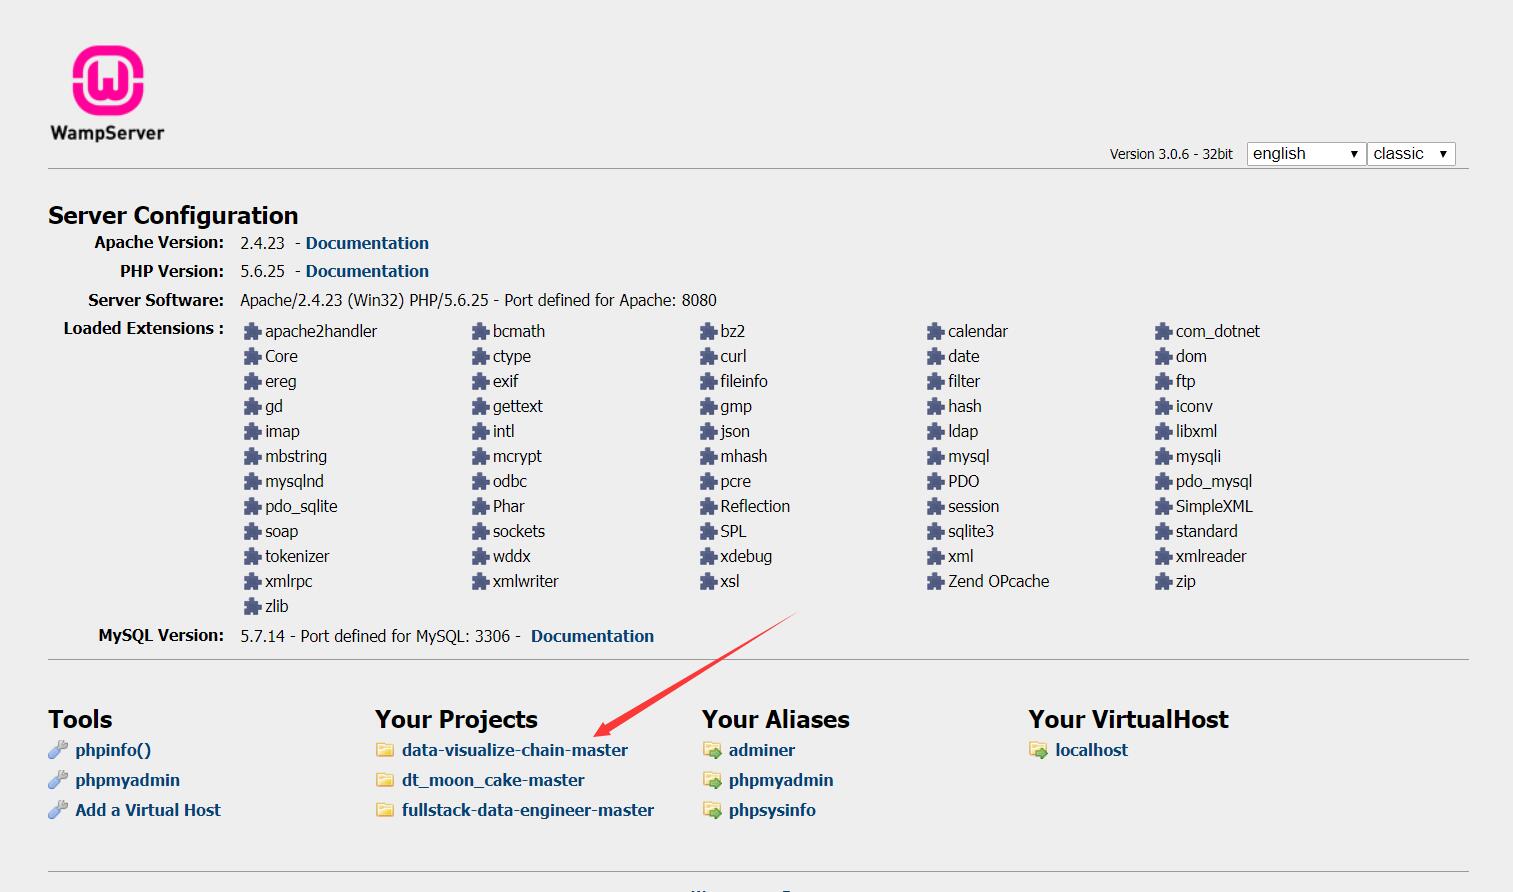The height and width of the screenshot is (892, 1513).
Task: Click the alias icon beside adminer
Action: pos(712,750)
